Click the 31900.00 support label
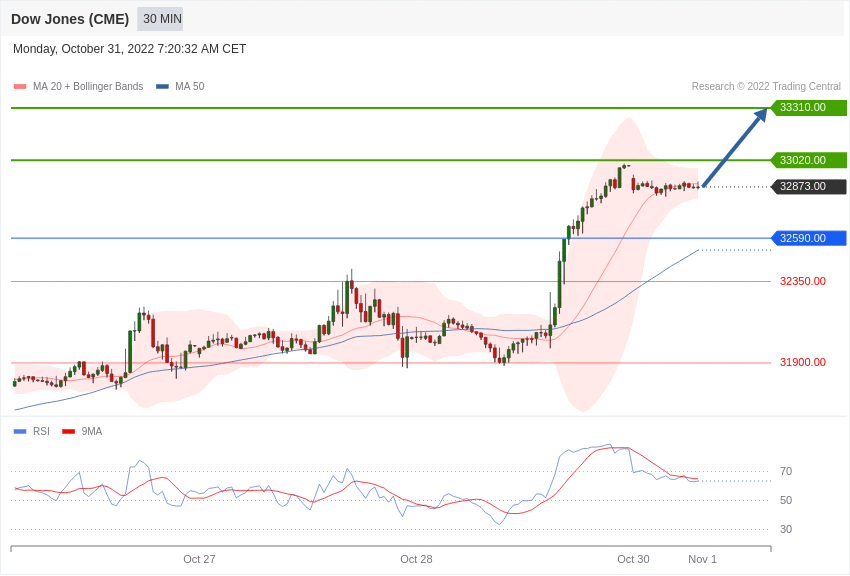The image size is (850, 576). tap(803, 363)
